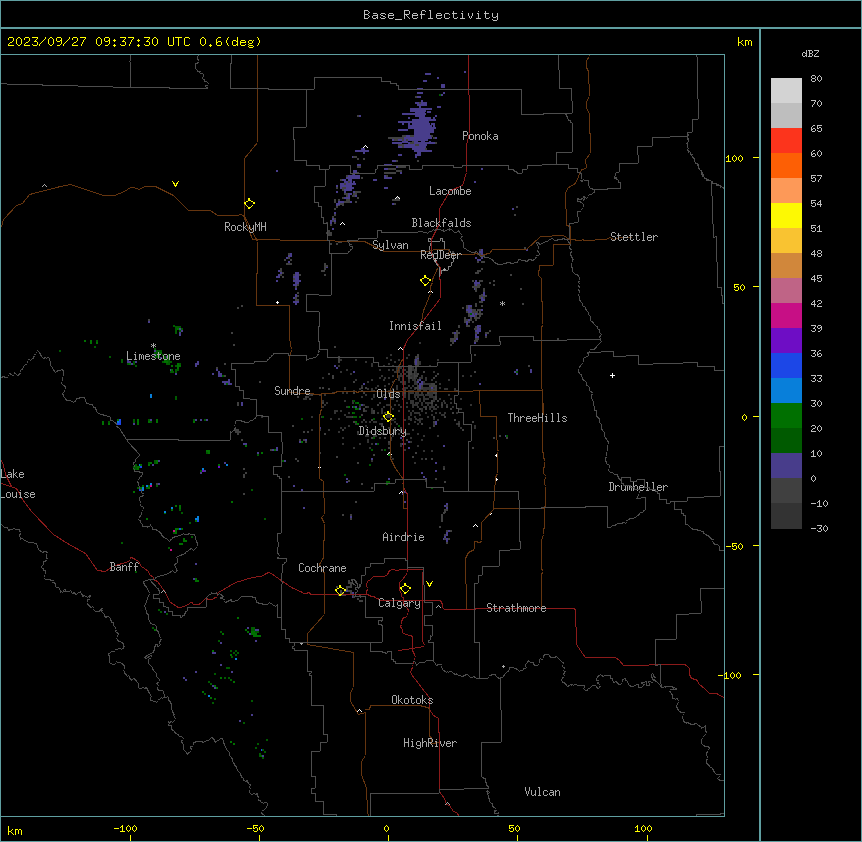Click the HighRiver label

[x=430, y=743]
